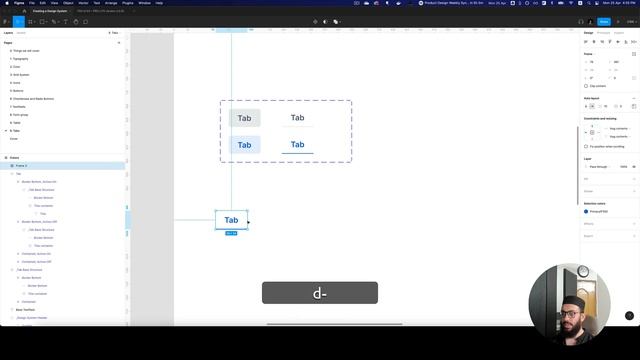Viewport: 640px width, 360px height.
Task: Click the Boolean groups icon
Action: (336, 22)
